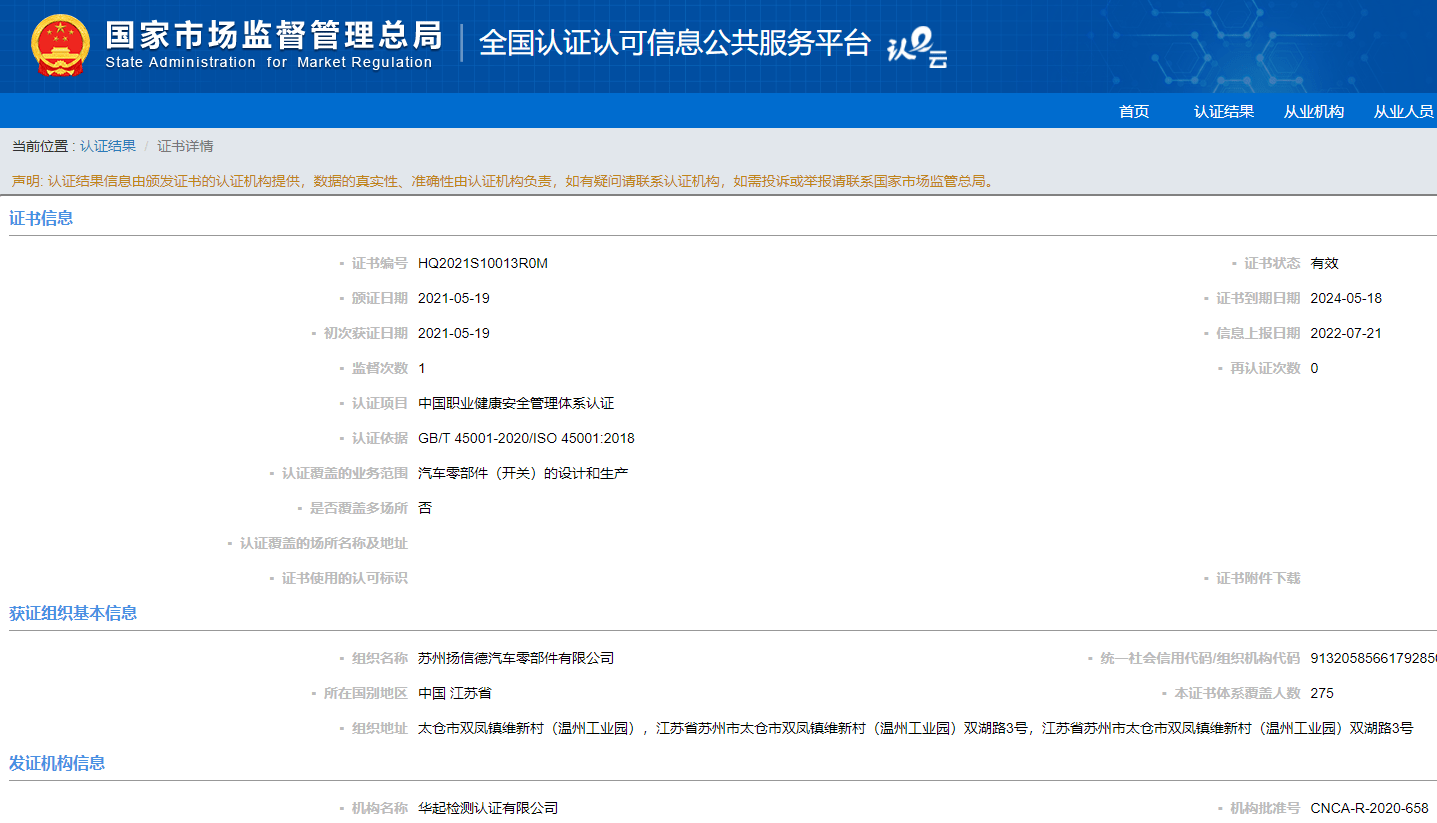Viewport: 1437px width, 823px height.
Task: Click report date 2022-07-21
Action: 1346,333
